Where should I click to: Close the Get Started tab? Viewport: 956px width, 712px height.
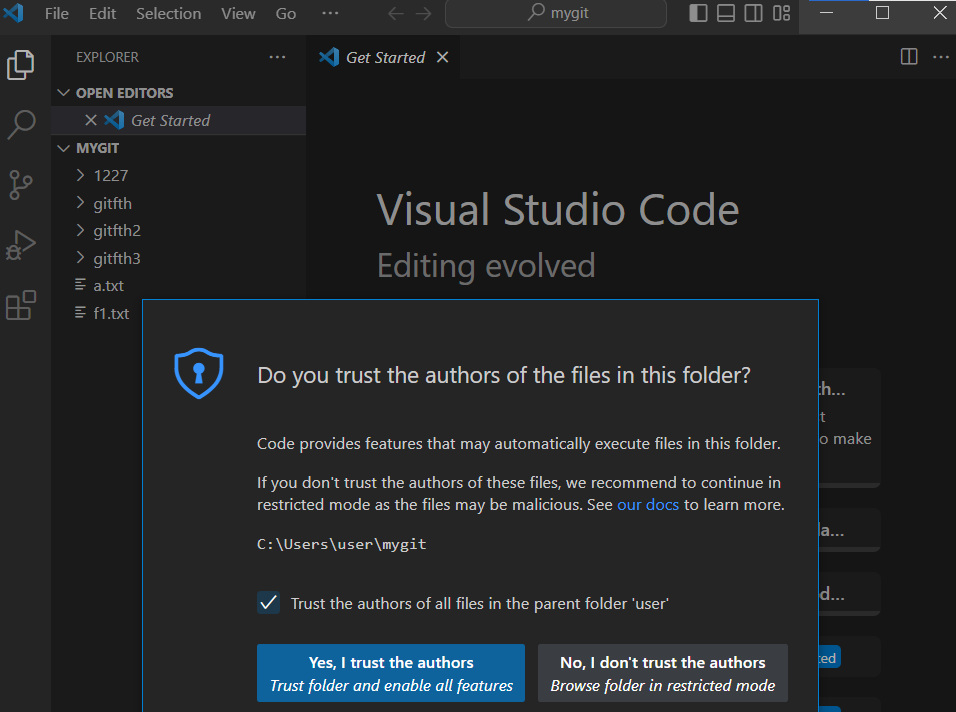tap(443, 57)
